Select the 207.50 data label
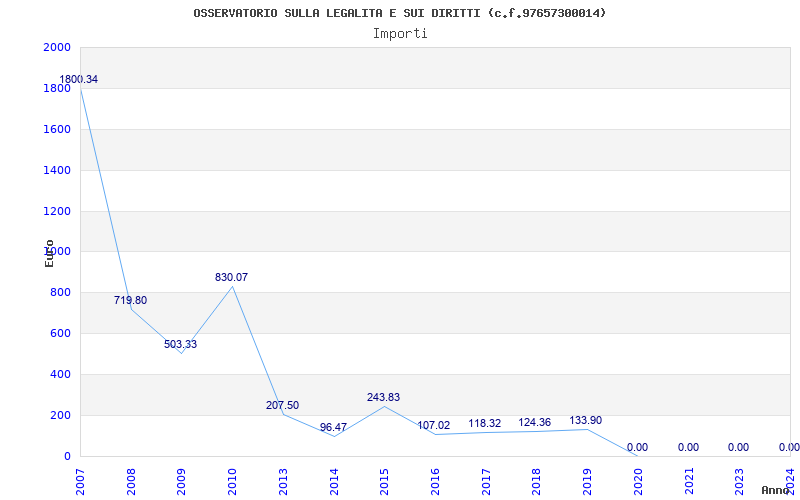 click(282, 406)
